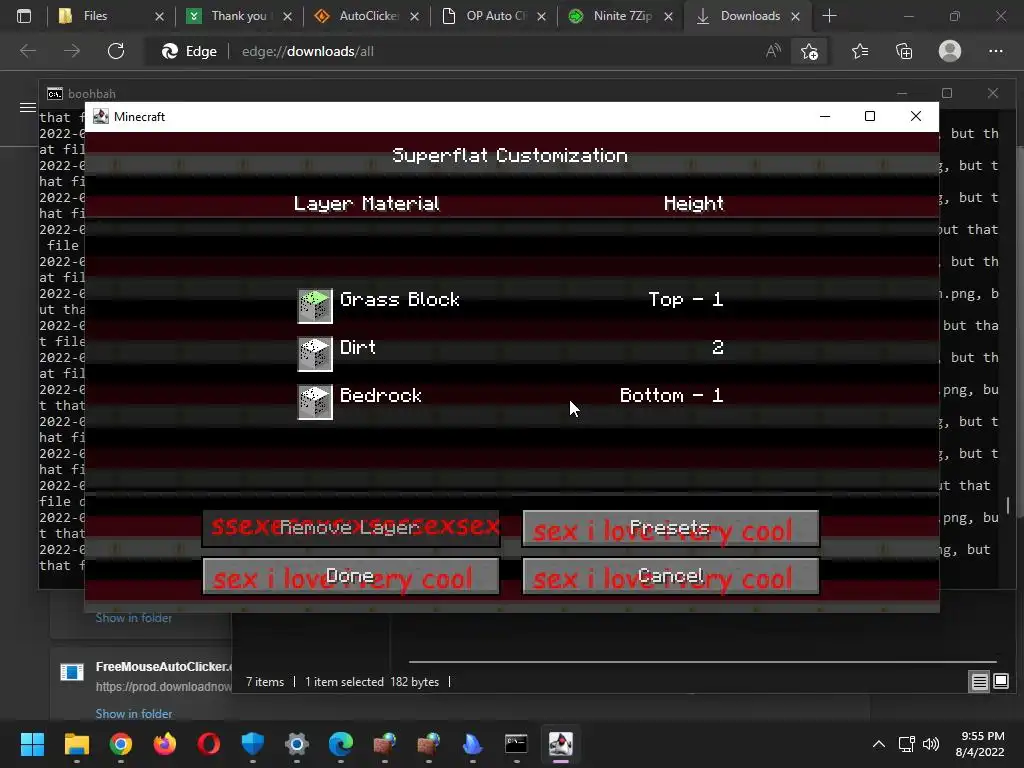Image resolution: width=1024 pixels, height=768 pixels.
Task: Refresh the Edge page
Action: (116, 51)
